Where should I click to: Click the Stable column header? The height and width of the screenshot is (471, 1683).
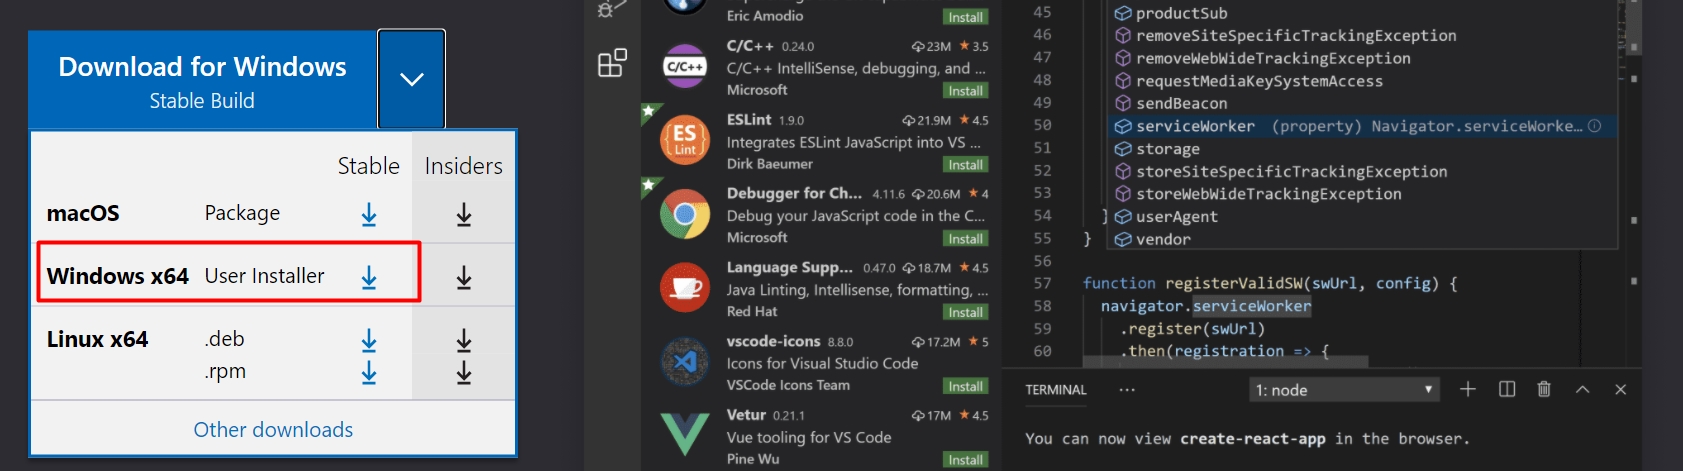coord(368,166)
